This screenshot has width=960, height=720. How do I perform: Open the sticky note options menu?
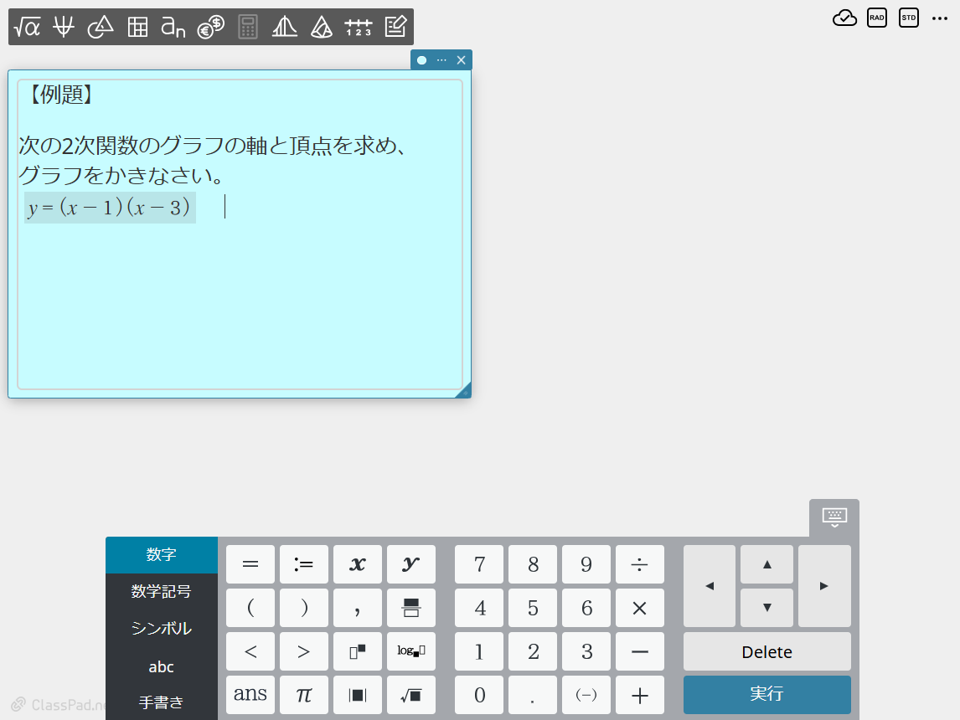click(x=440, y=60)
